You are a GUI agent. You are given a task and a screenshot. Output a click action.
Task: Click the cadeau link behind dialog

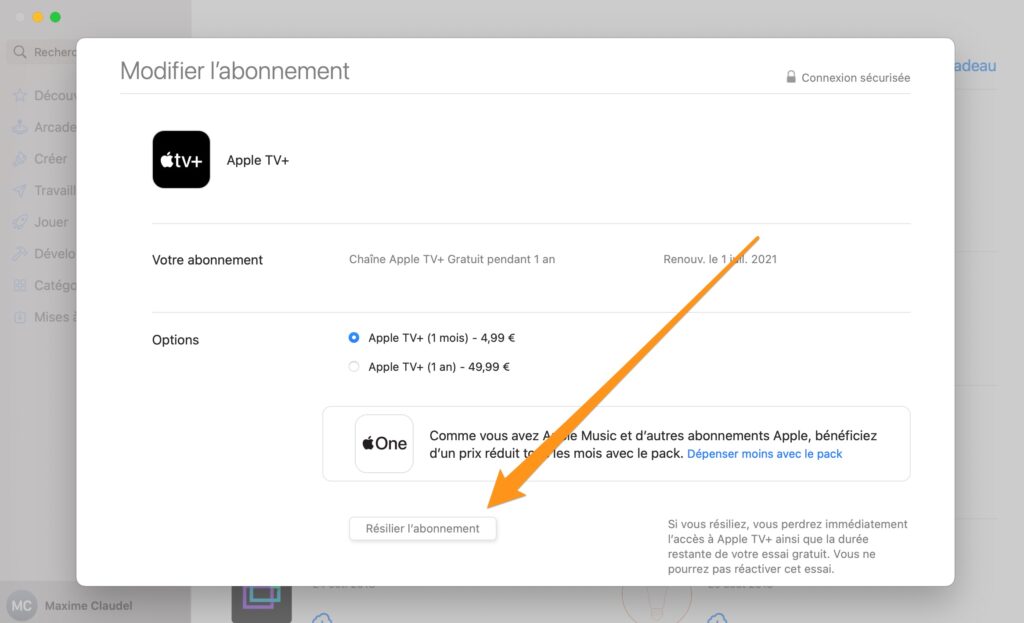tap(975, 66)
